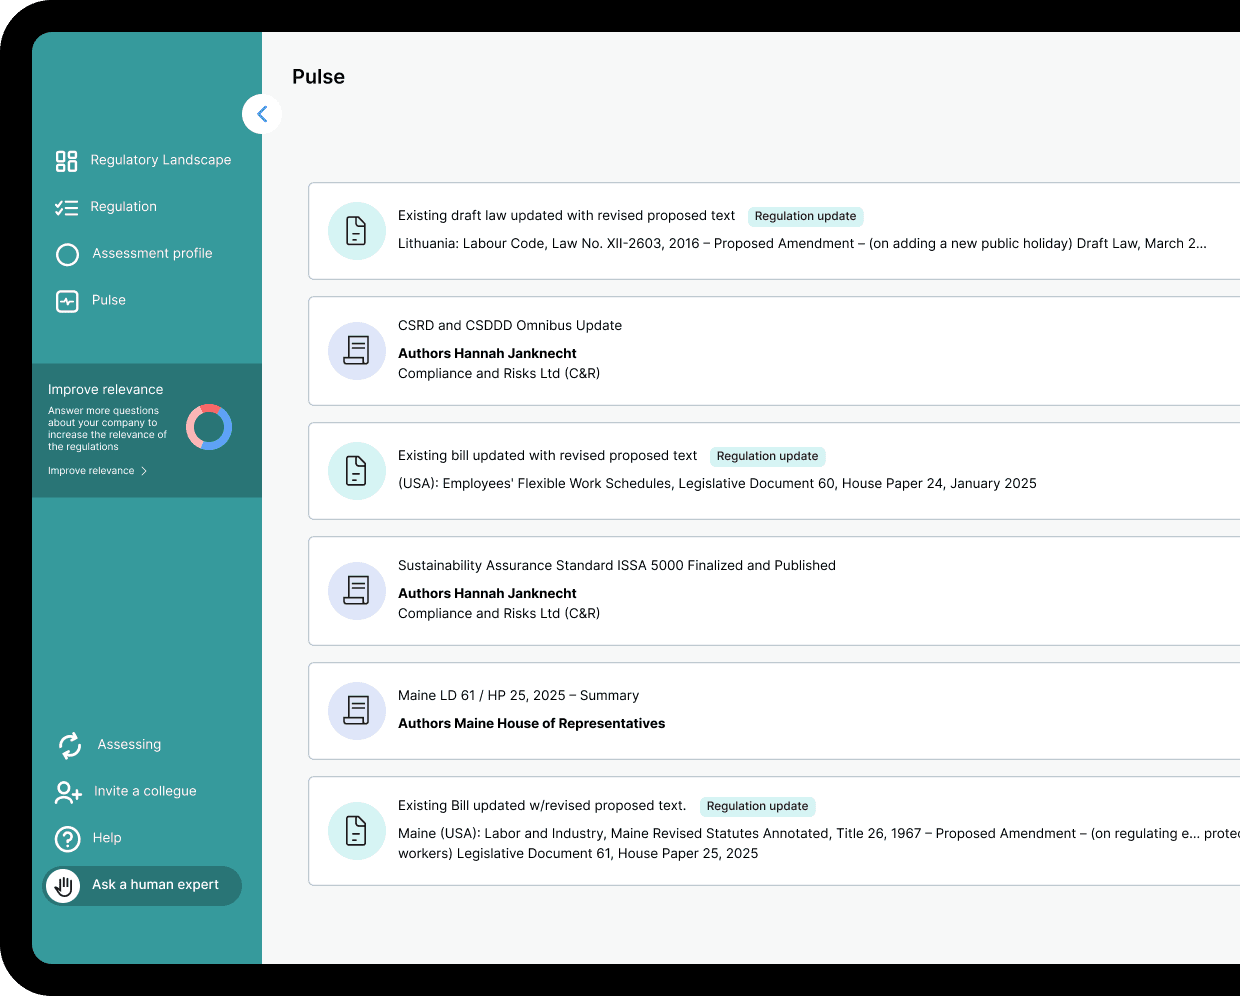Click Compliance and Risks Ltd under ISSA 5000
The height and width of the screenshot is (996, 1240).
(499, 613)
